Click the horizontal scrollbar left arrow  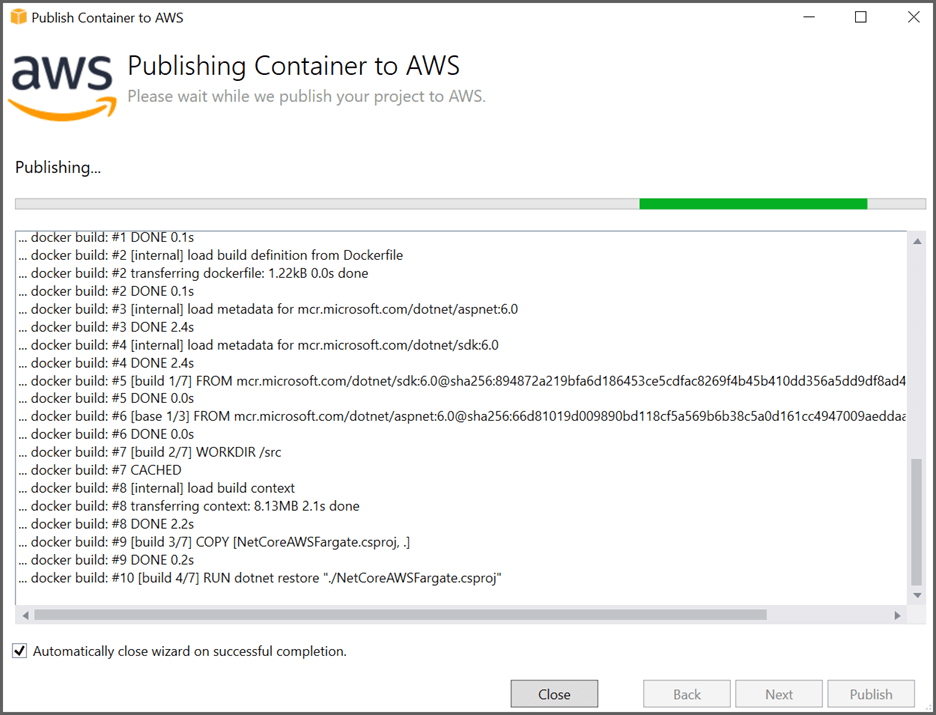(x=23, y=613)
